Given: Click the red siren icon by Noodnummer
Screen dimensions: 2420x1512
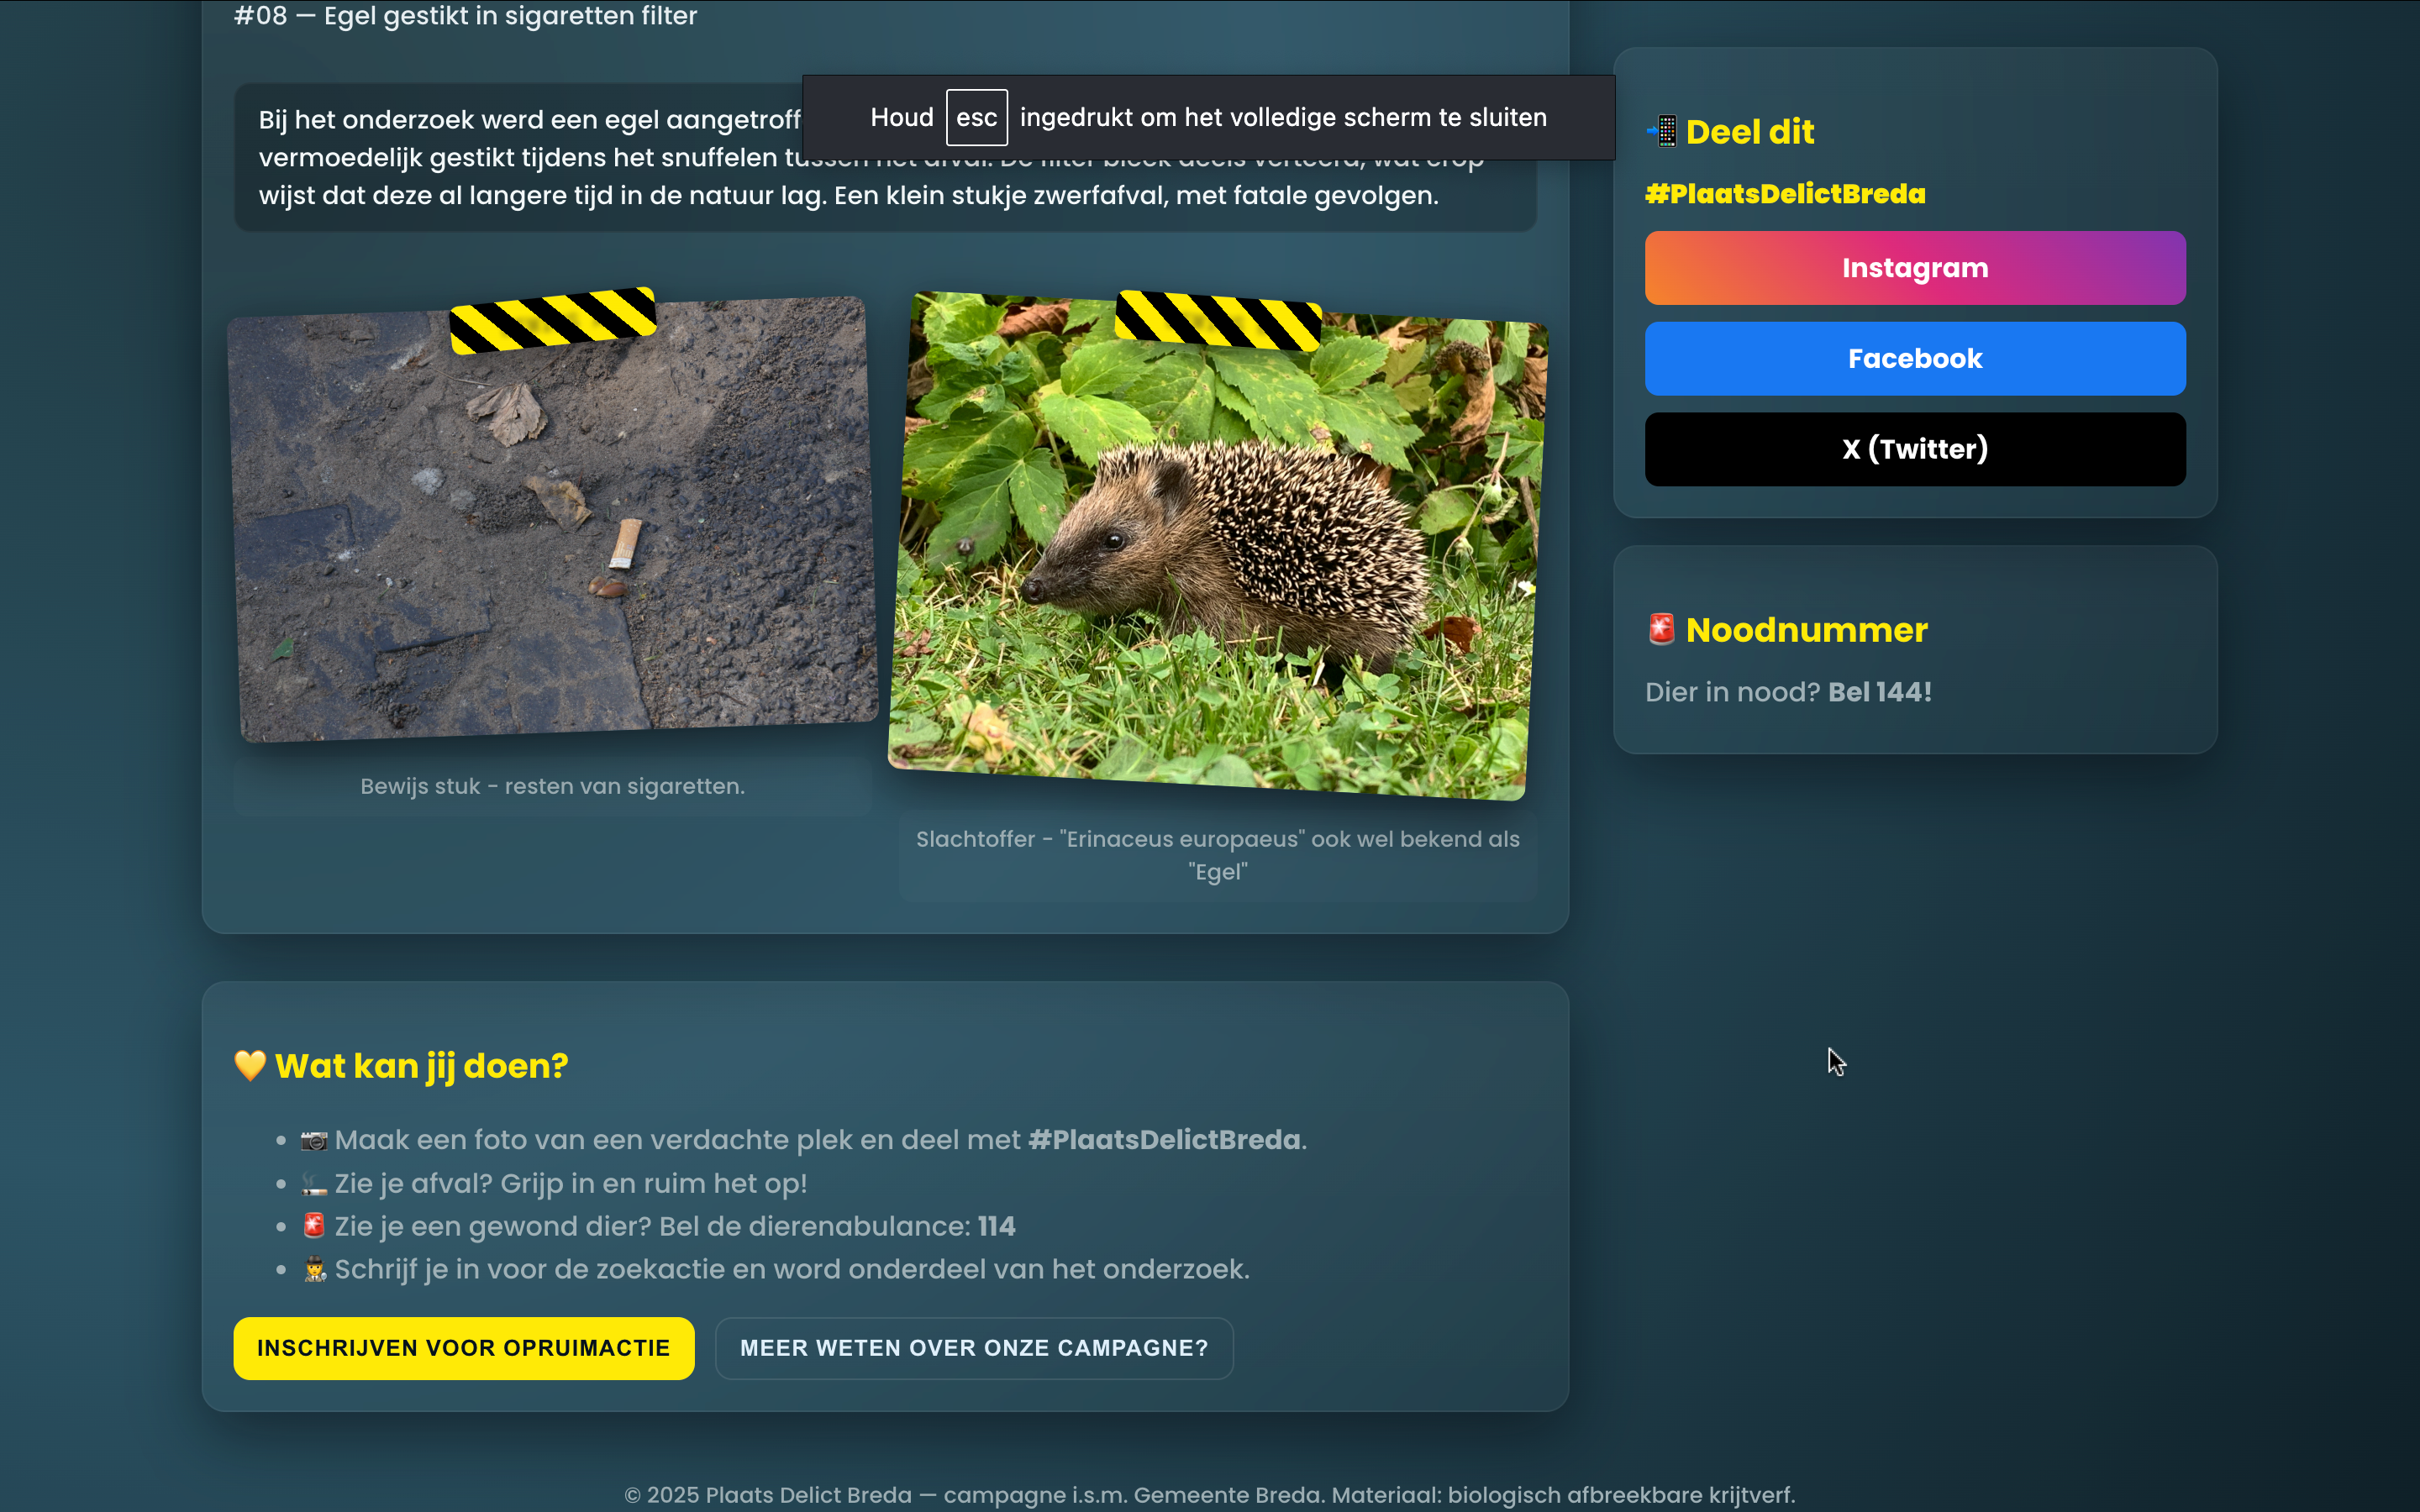Looking at the screenshot, I should click(1661, 629).
